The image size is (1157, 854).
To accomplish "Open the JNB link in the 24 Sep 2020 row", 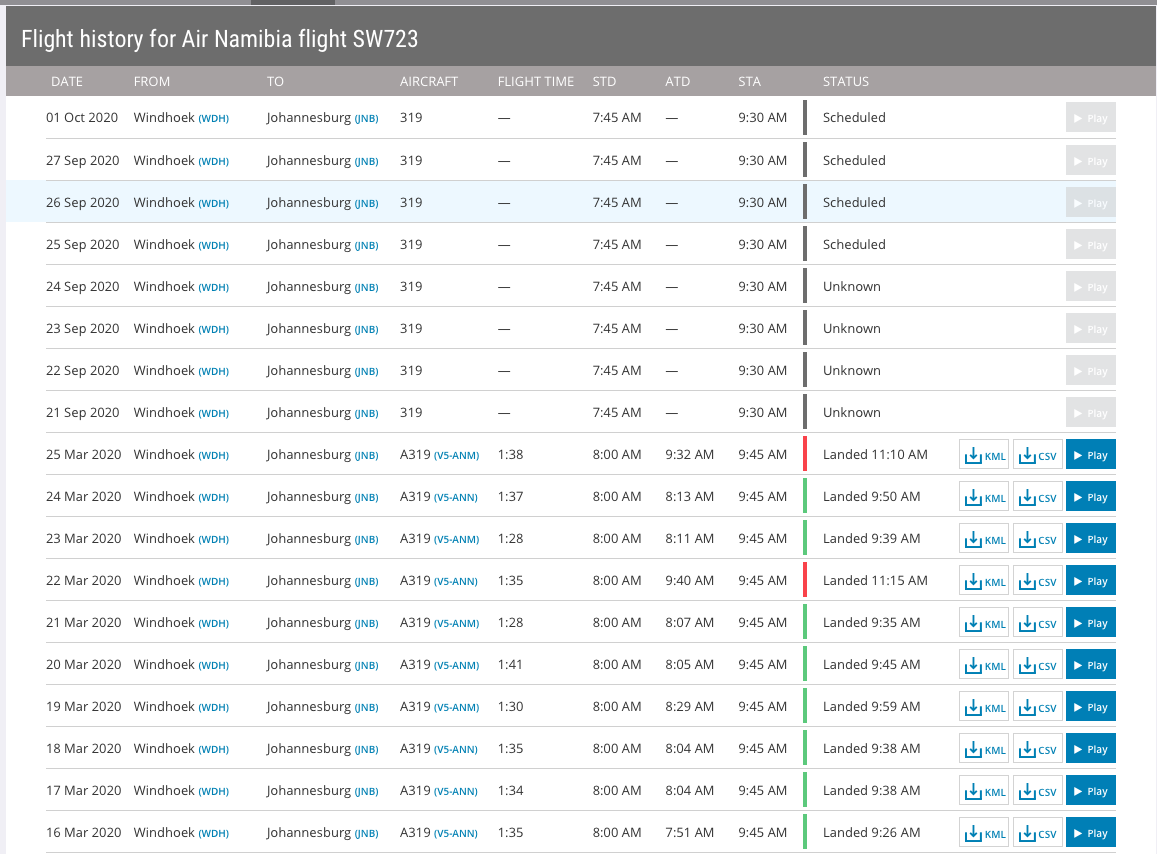I will click(367, 288).
